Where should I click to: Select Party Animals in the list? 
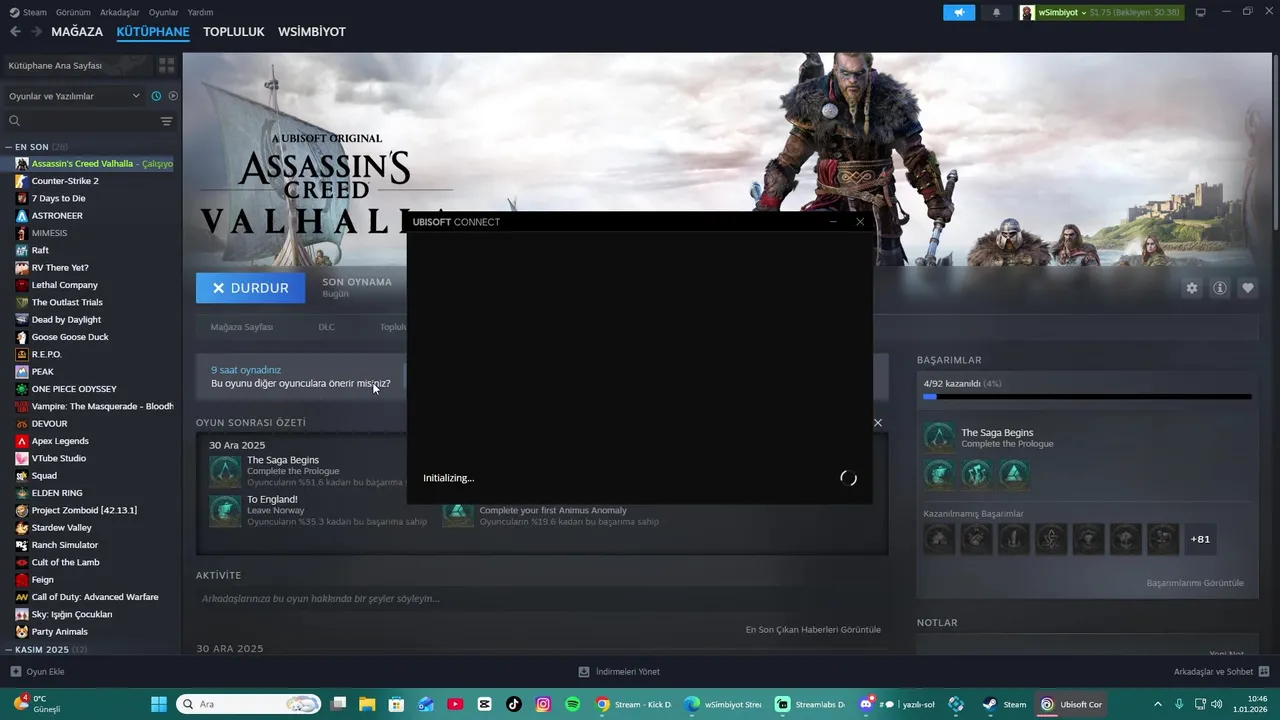click(59, 632)
